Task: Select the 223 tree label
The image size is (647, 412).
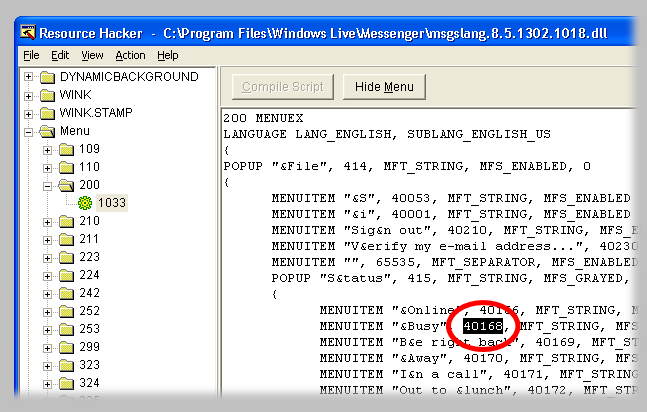Action: [90, 257]
